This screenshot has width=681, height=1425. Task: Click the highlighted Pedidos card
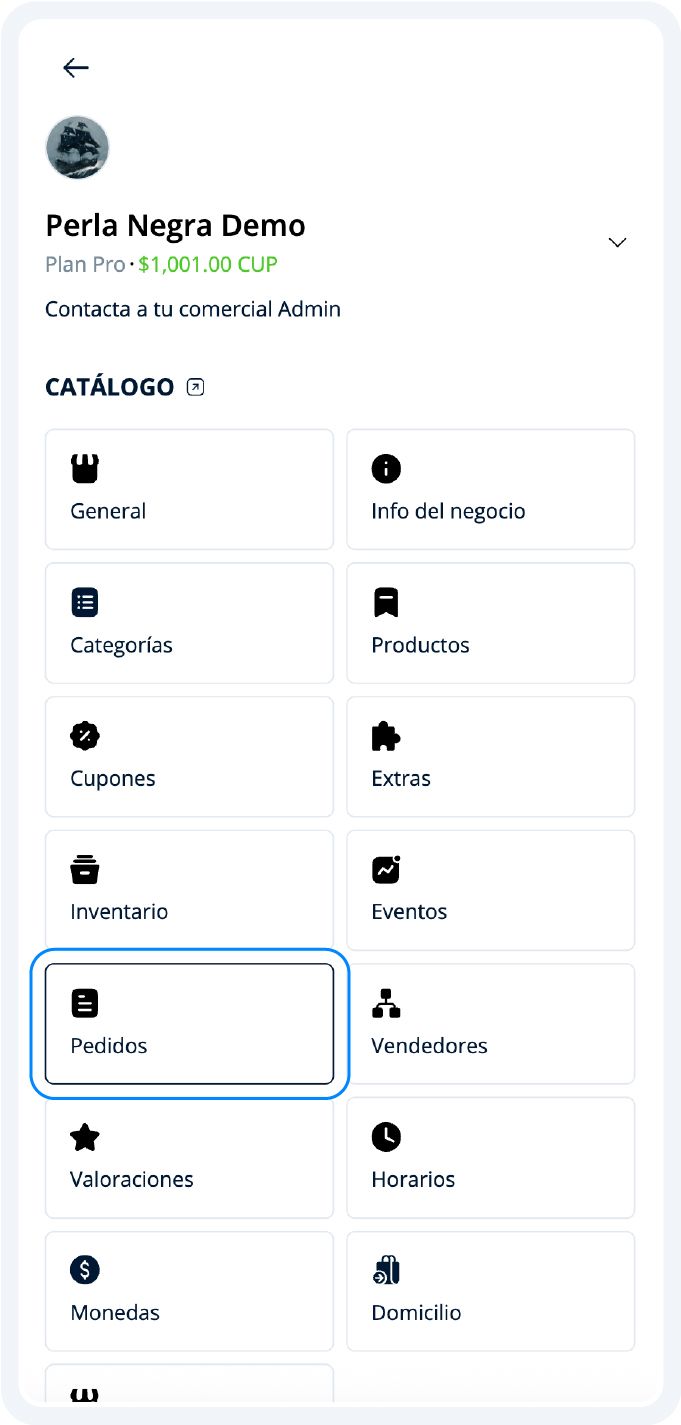tap(190, 1023)
